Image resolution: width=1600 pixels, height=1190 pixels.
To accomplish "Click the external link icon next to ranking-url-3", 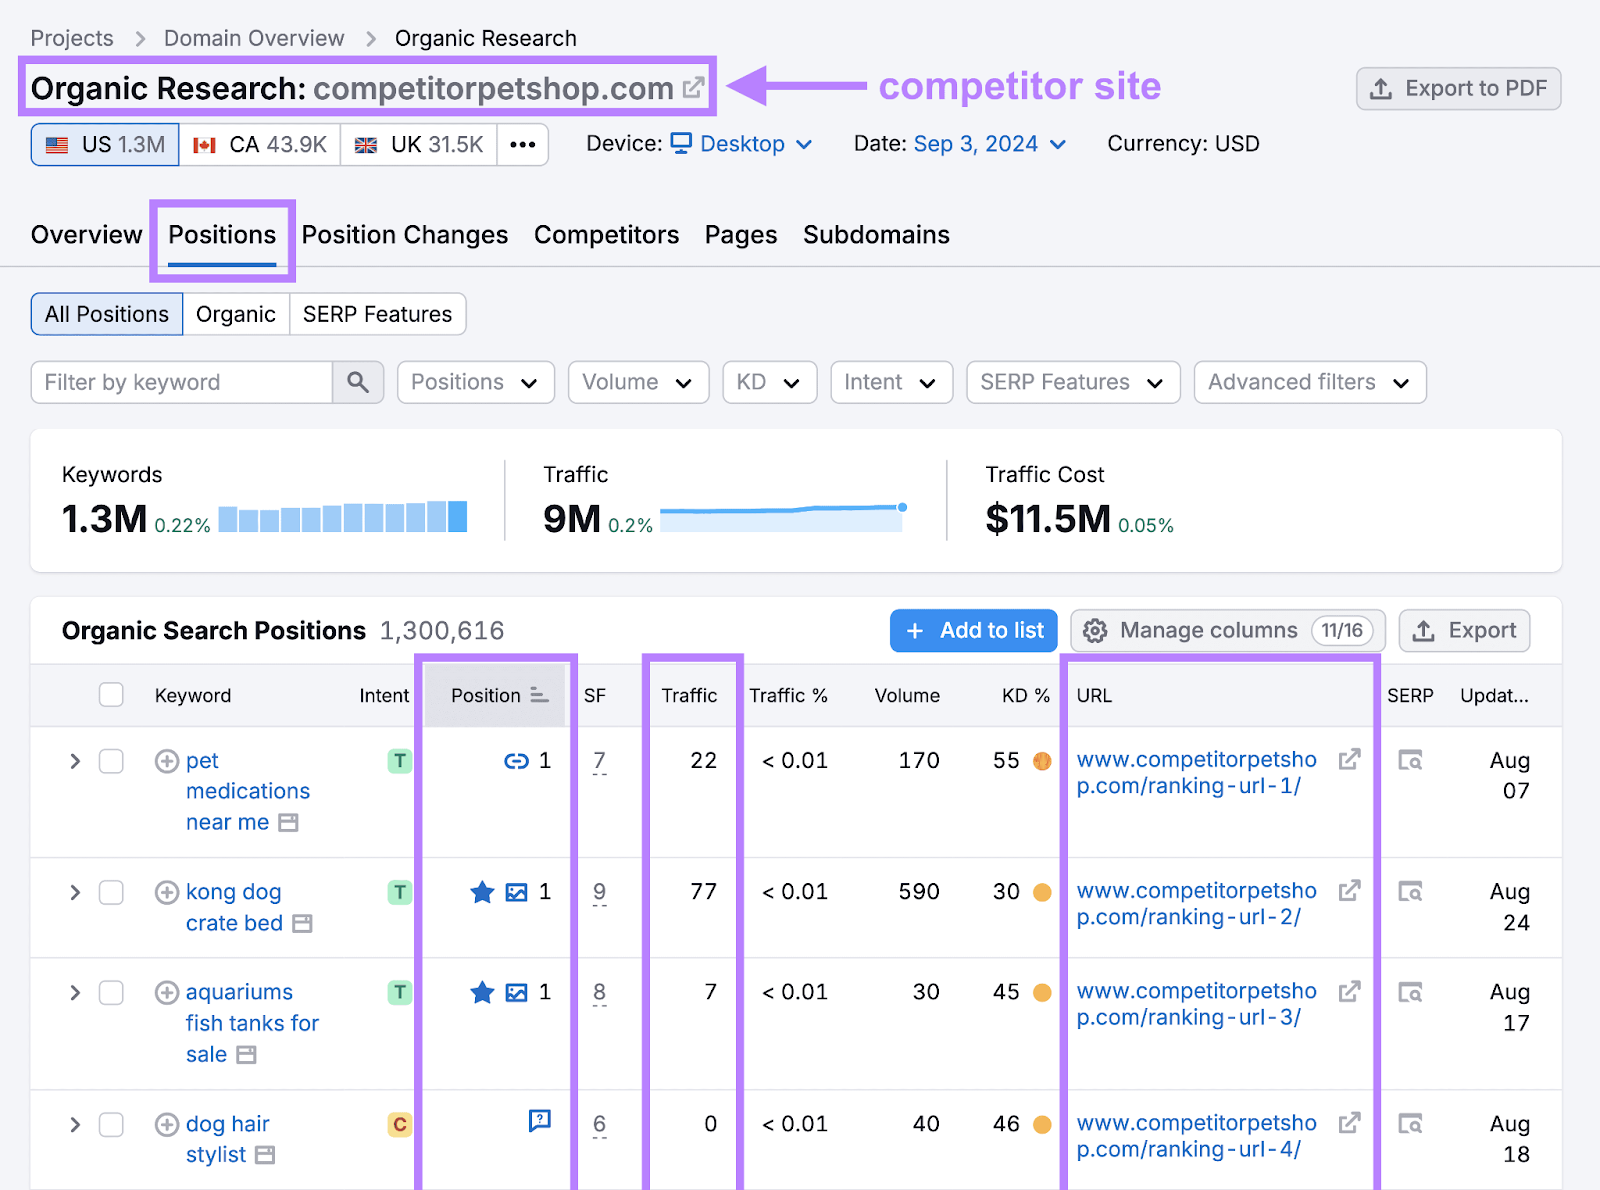I will [x=1350, y=991].
